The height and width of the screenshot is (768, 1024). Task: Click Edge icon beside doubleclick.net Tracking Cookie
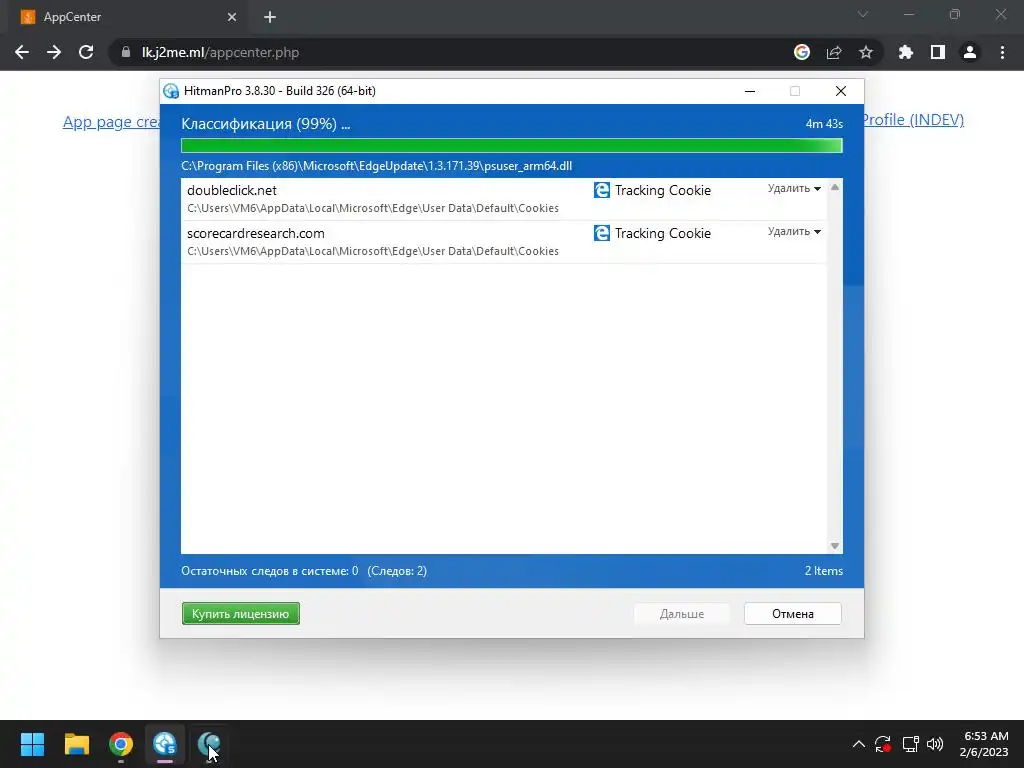click(601, 190)
